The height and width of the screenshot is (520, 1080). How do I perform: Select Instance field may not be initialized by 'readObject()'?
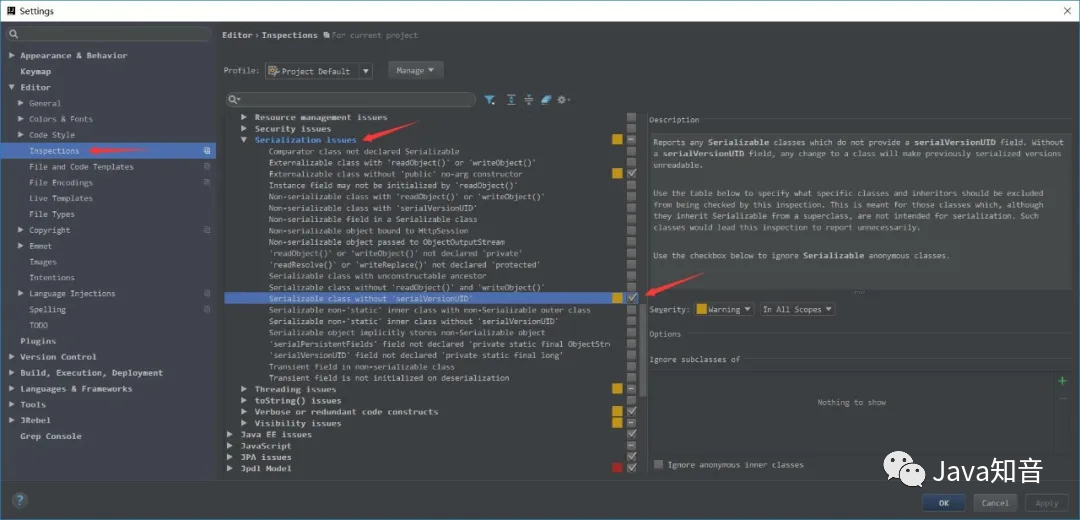coord(393,185)
